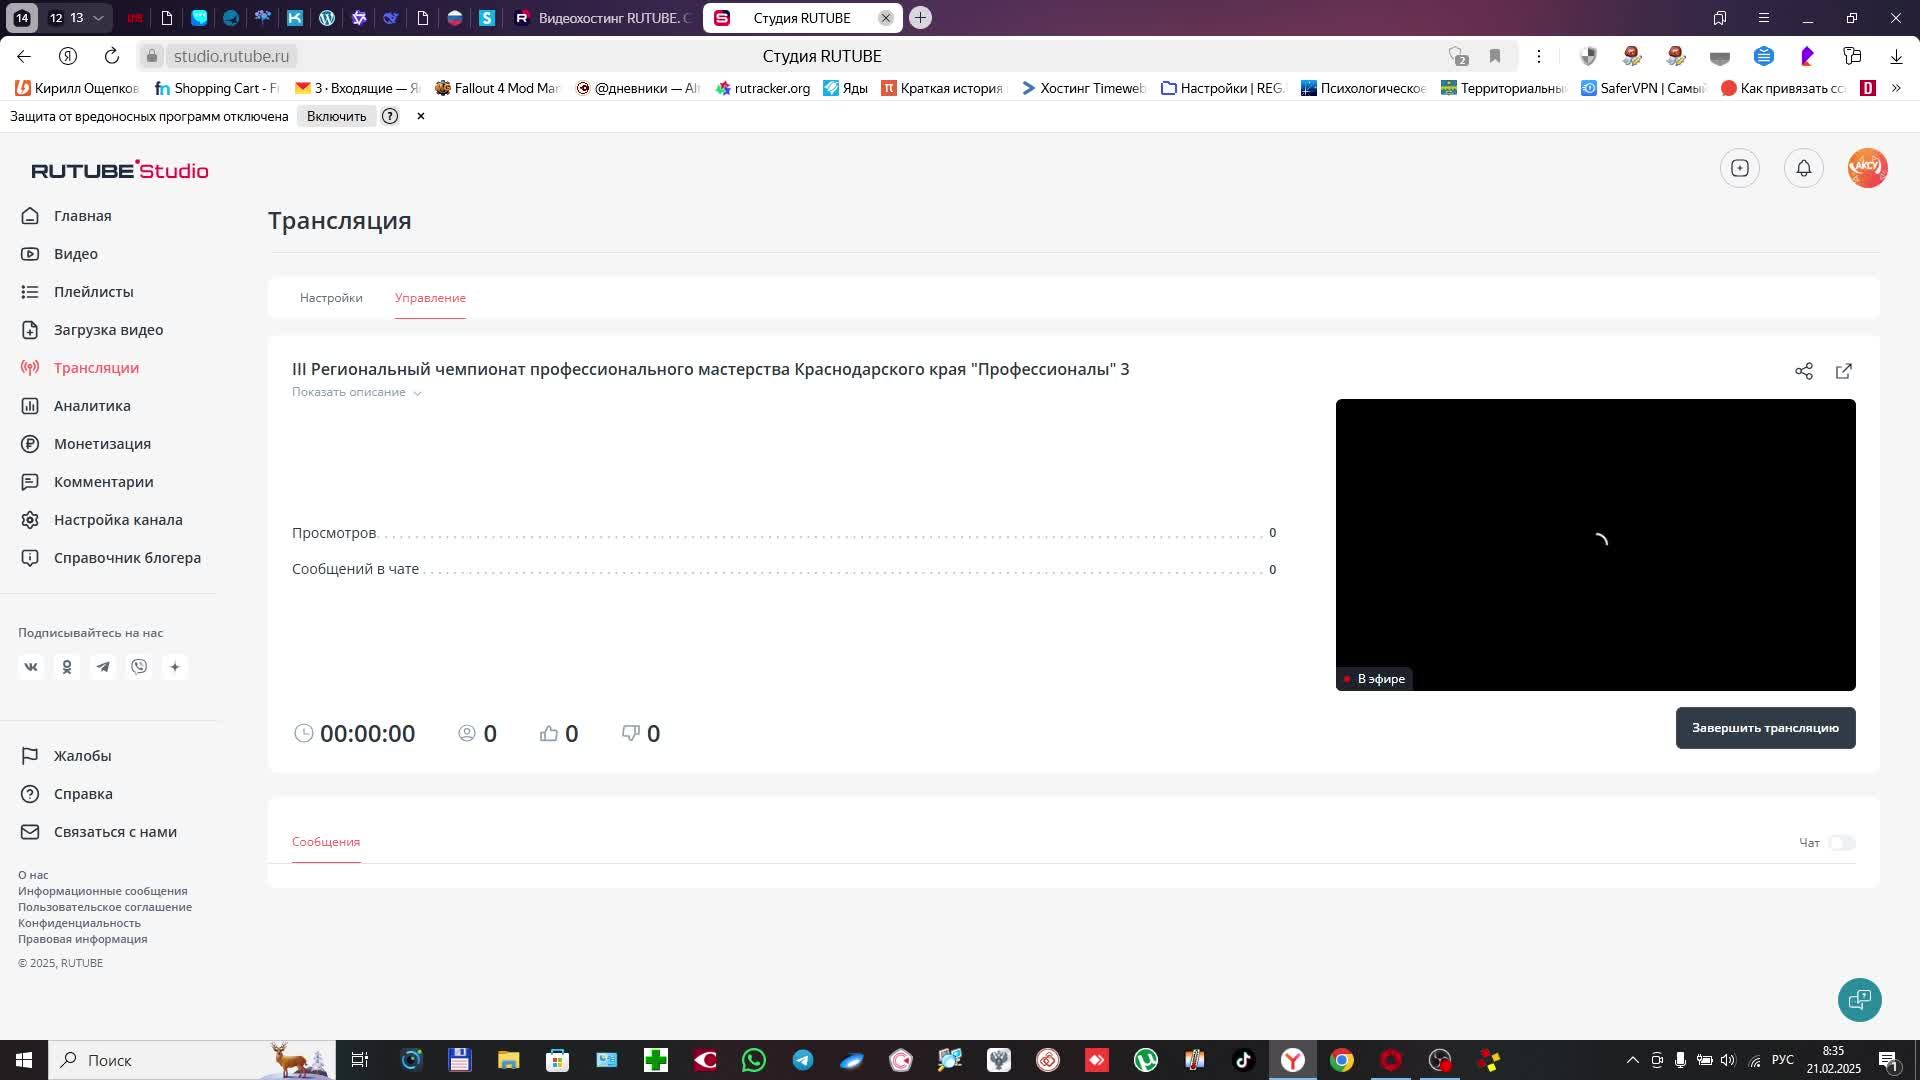Click the add video plus icon
Screen dimensions: 1920x1080
click(x=1739, y=168)
